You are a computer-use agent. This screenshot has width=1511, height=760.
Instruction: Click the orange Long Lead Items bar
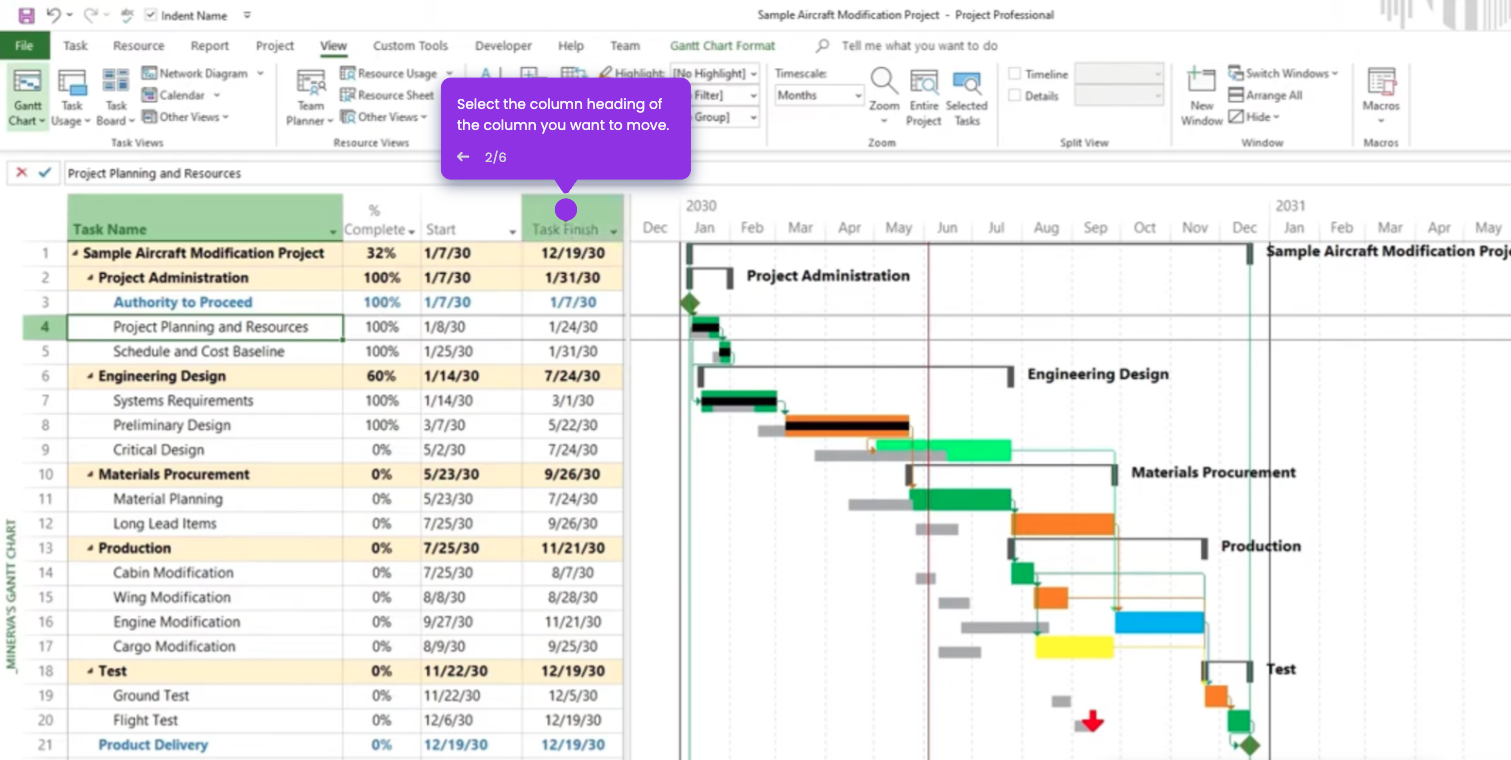(1062, 524)
